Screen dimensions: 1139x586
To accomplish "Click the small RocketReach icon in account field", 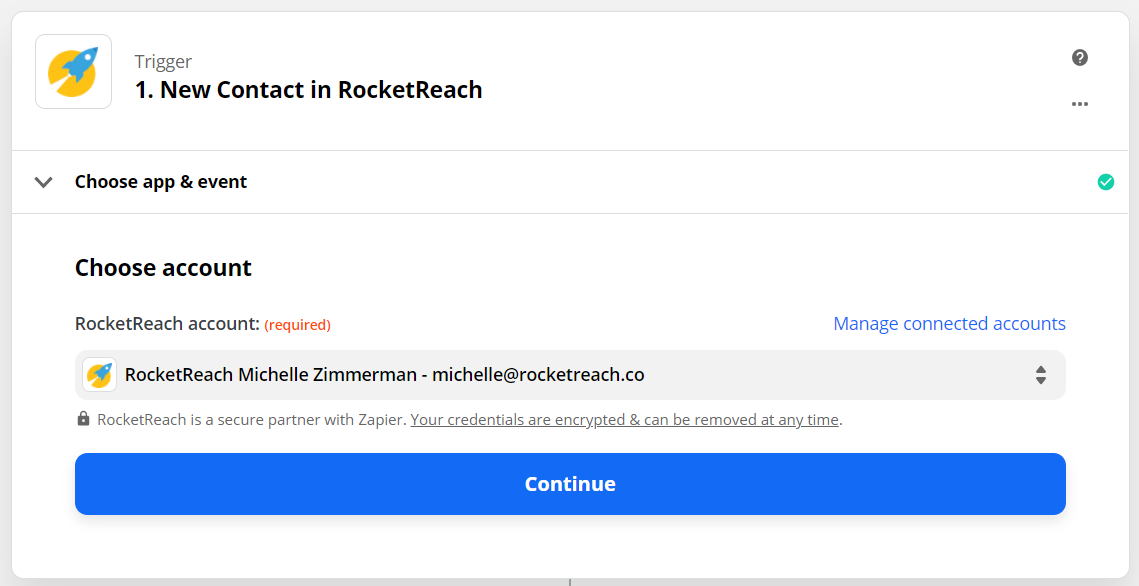I will 100,375.
